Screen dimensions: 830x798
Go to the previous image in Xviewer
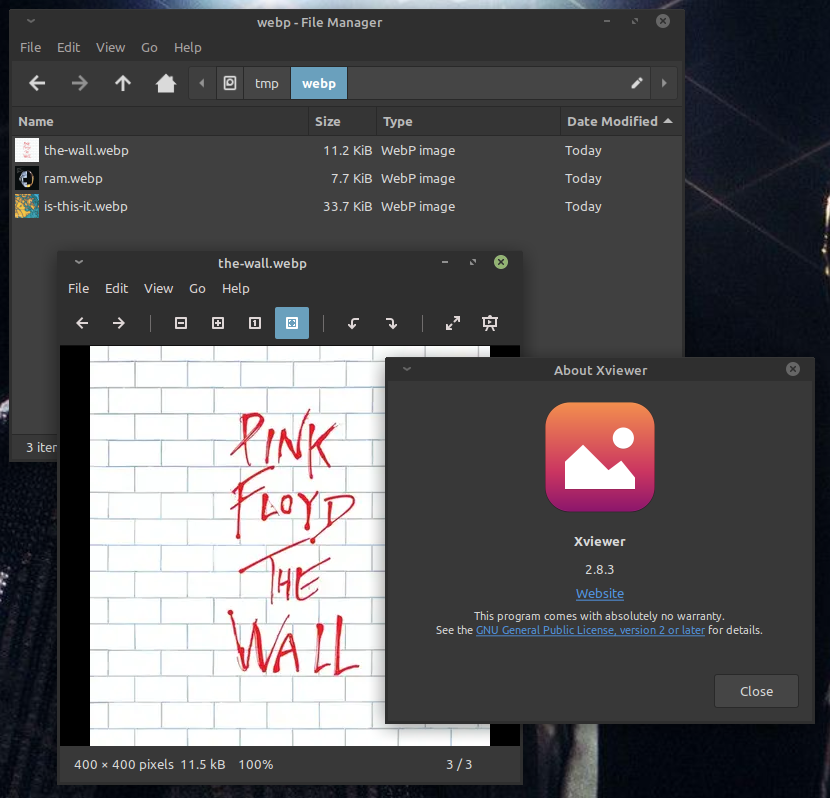click(81, 323)
